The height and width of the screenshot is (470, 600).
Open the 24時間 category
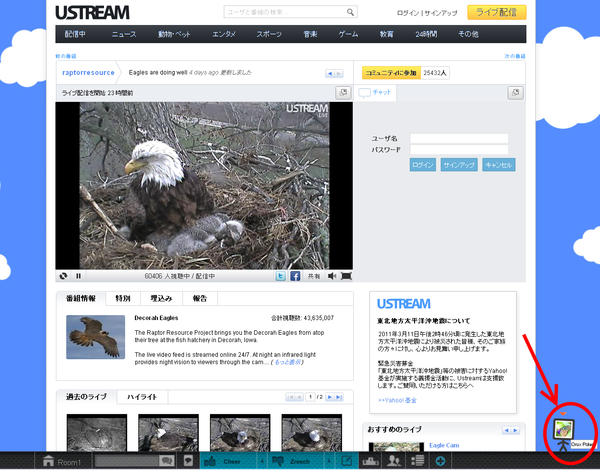click(426, 34)
